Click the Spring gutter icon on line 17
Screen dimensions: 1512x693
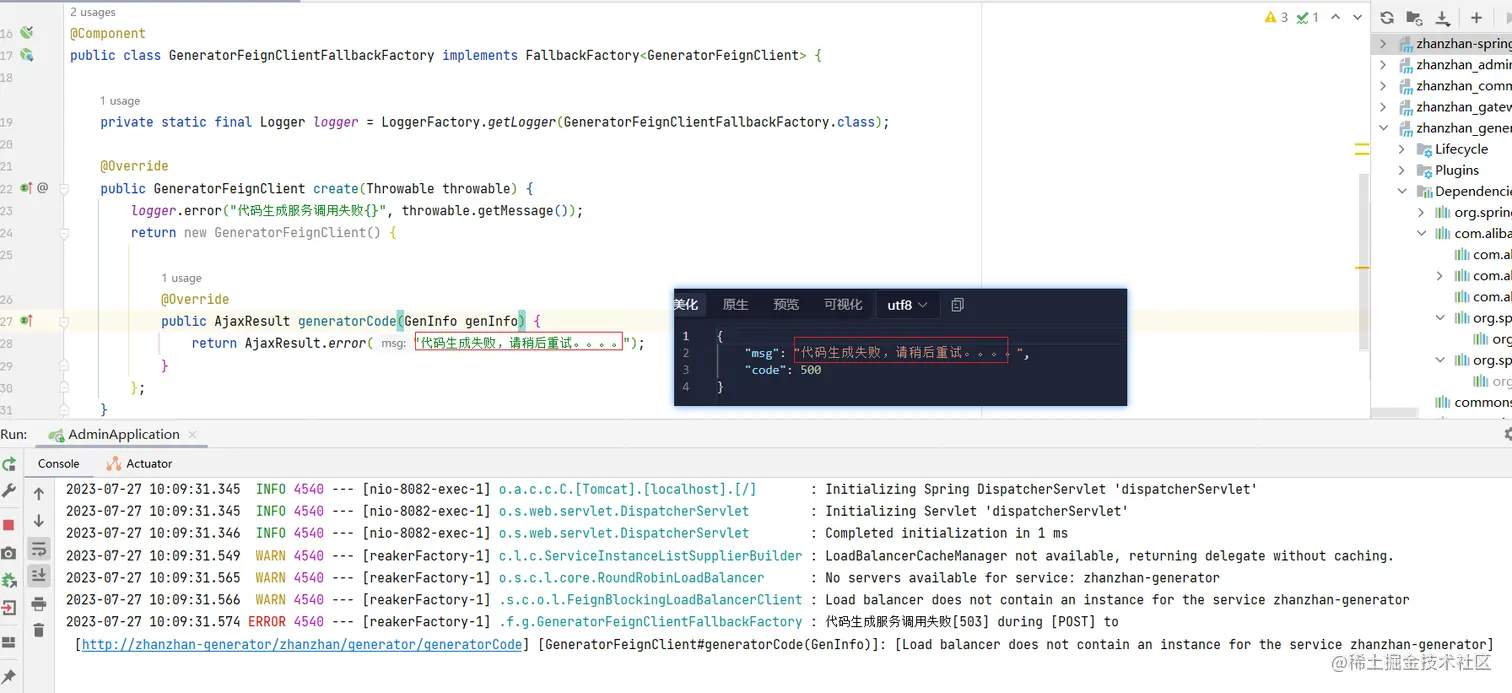click(x=27, y=55)
